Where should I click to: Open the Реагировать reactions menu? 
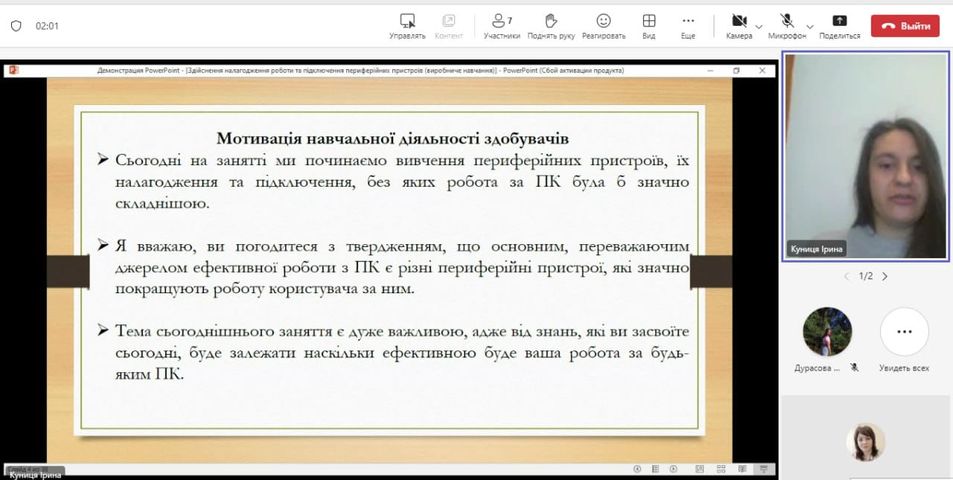[x=604, y=27]
